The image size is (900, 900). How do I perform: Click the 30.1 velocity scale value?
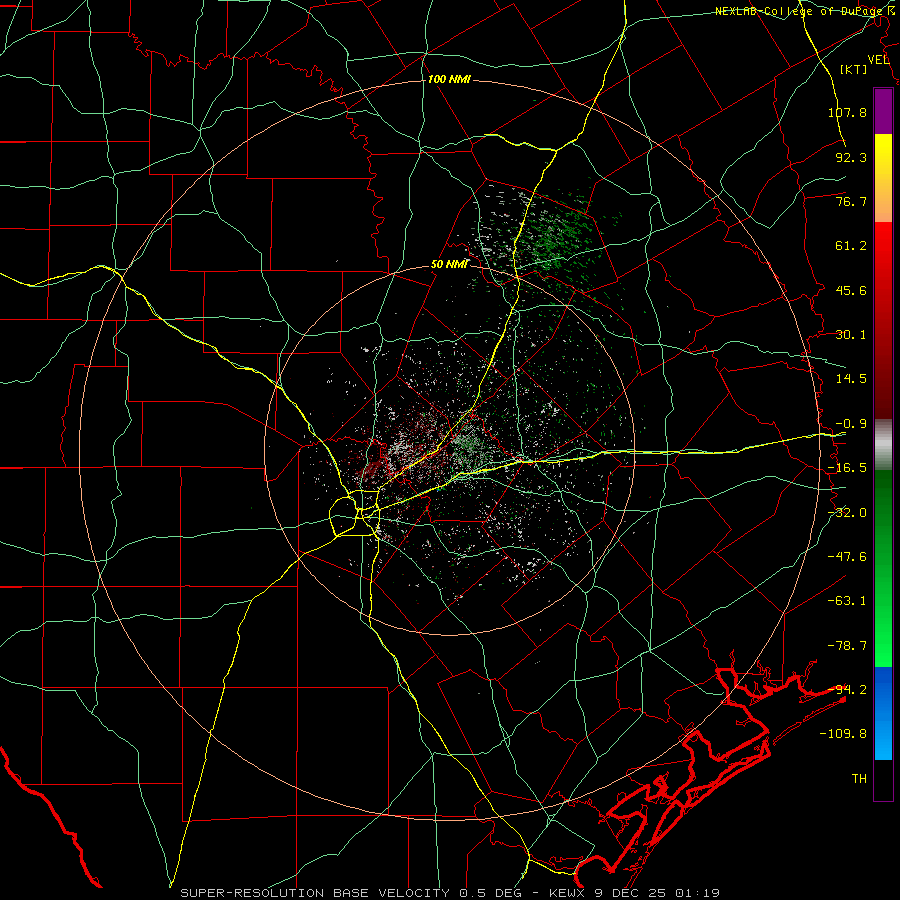click(x=851, y=335)
